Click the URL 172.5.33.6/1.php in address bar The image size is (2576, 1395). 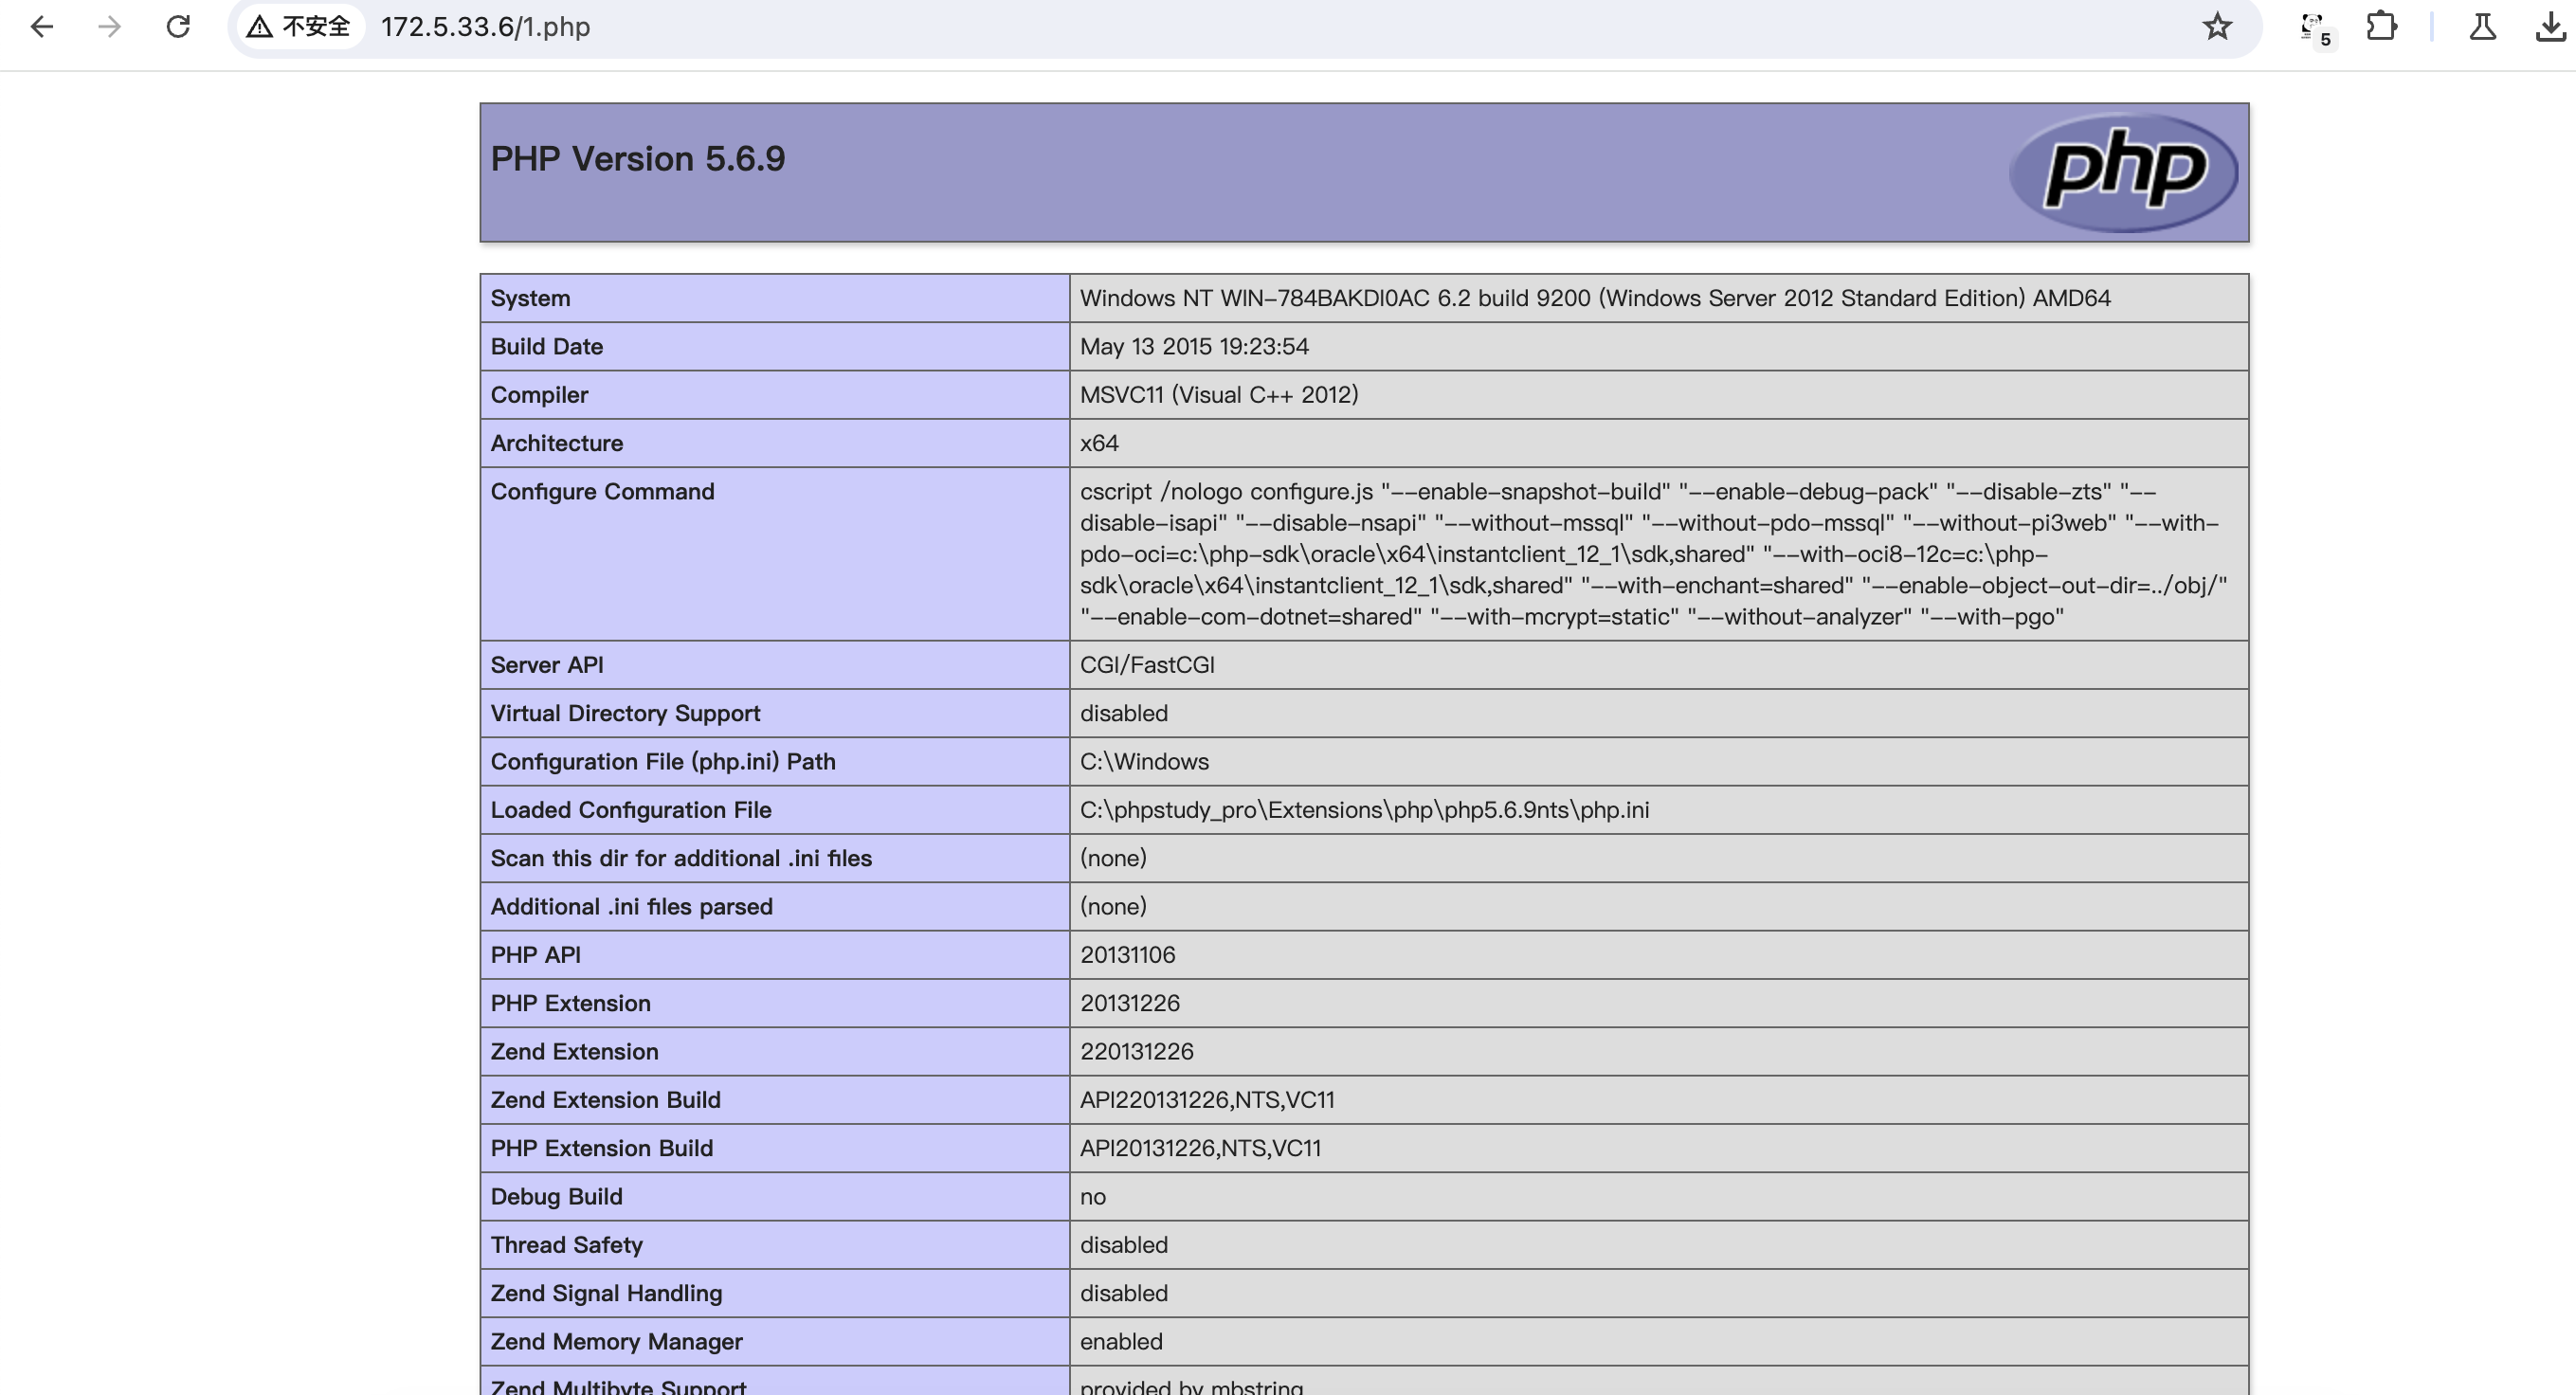485,27
